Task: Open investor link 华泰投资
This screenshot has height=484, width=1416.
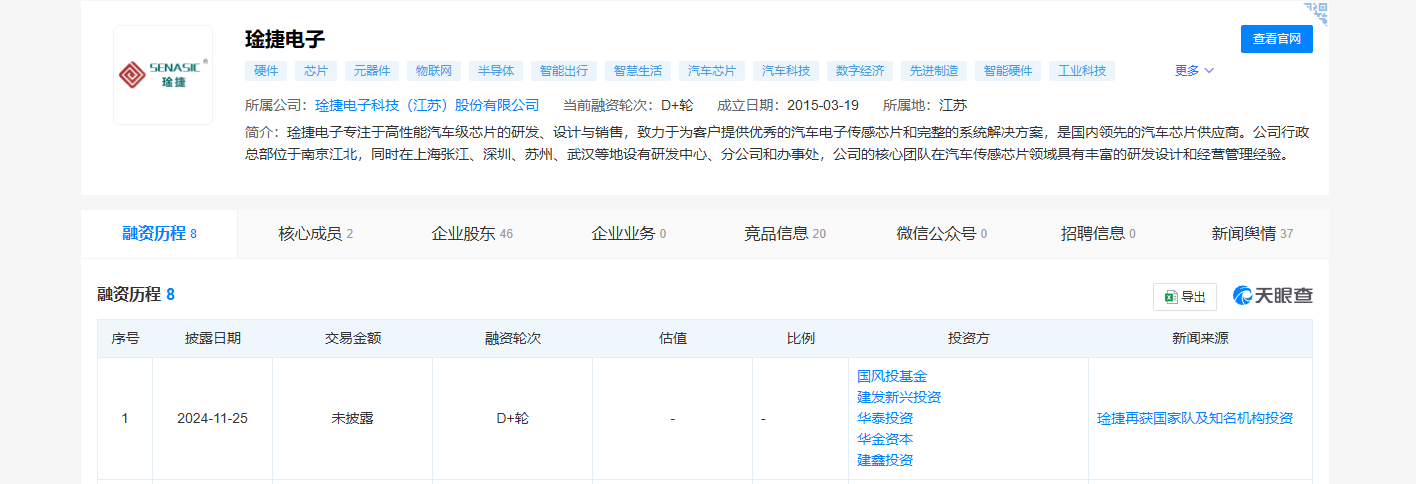Action: click(x=885, y=418)
